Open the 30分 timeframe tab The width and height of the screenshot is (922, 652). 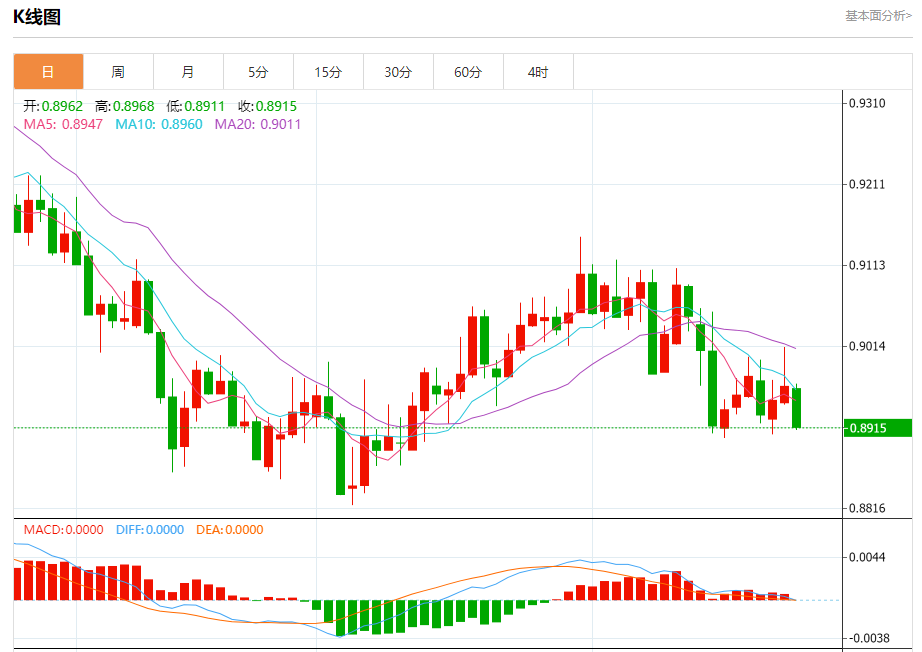click(x=398, y=72)
